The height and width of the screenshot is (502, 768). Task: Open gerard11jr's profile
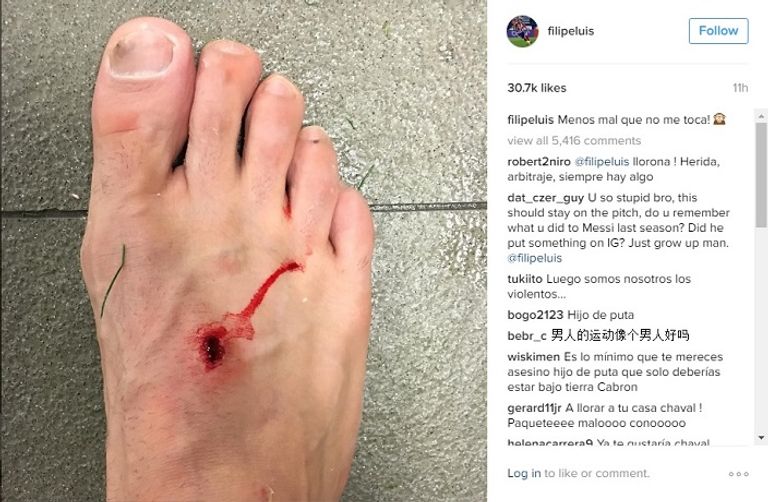[x=534, y=408]
